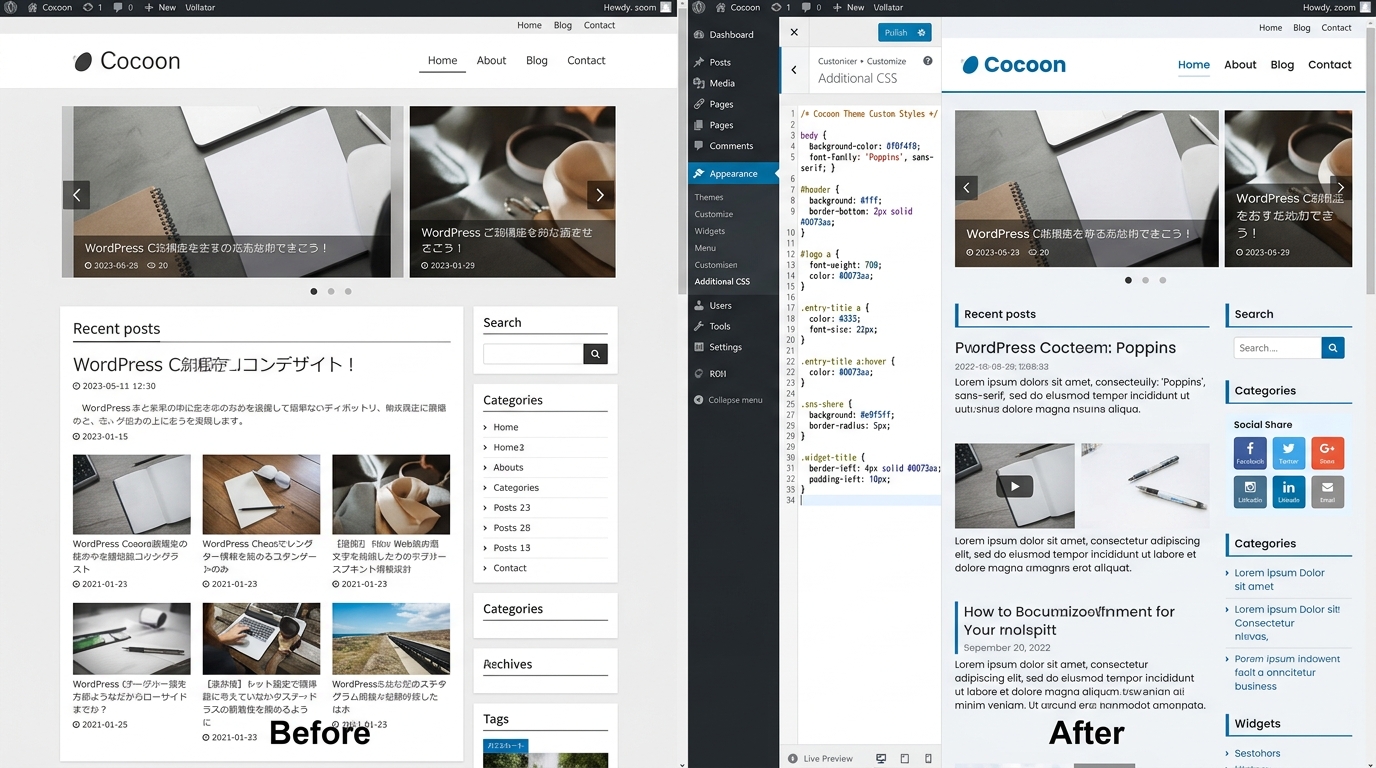Screen dimensions: 1376x768
Task: Select first carousel dot in Before window
Action: (314, 292)
